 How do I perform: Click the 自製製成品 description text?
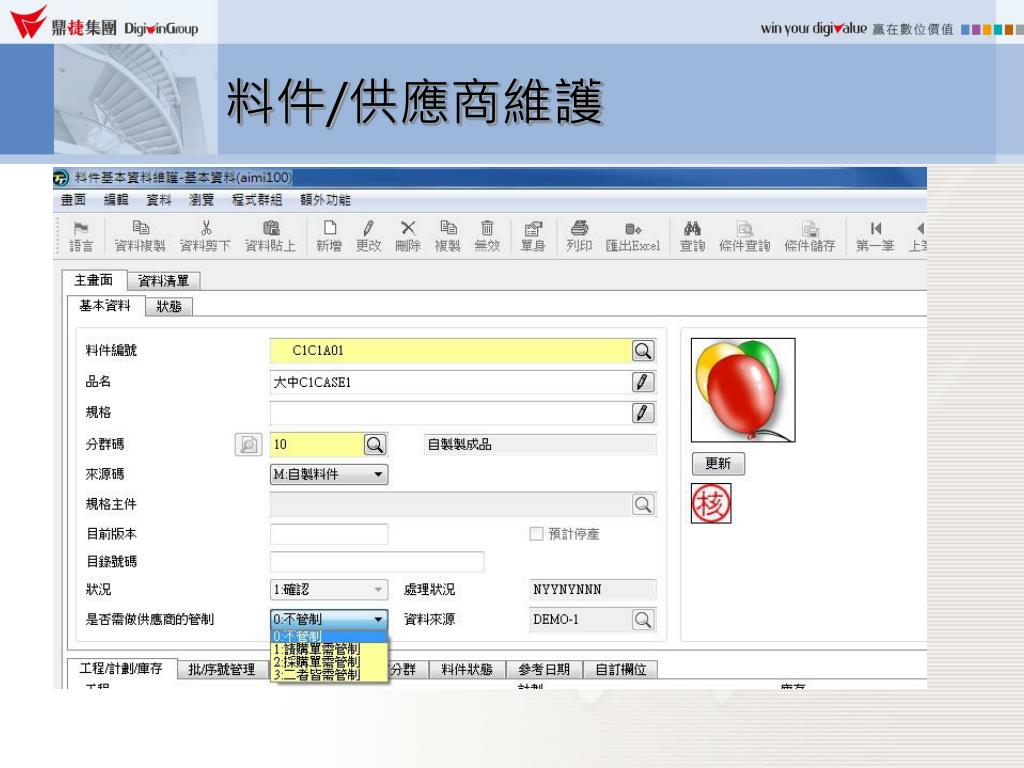pyautogui.click(x=460, y=445)
